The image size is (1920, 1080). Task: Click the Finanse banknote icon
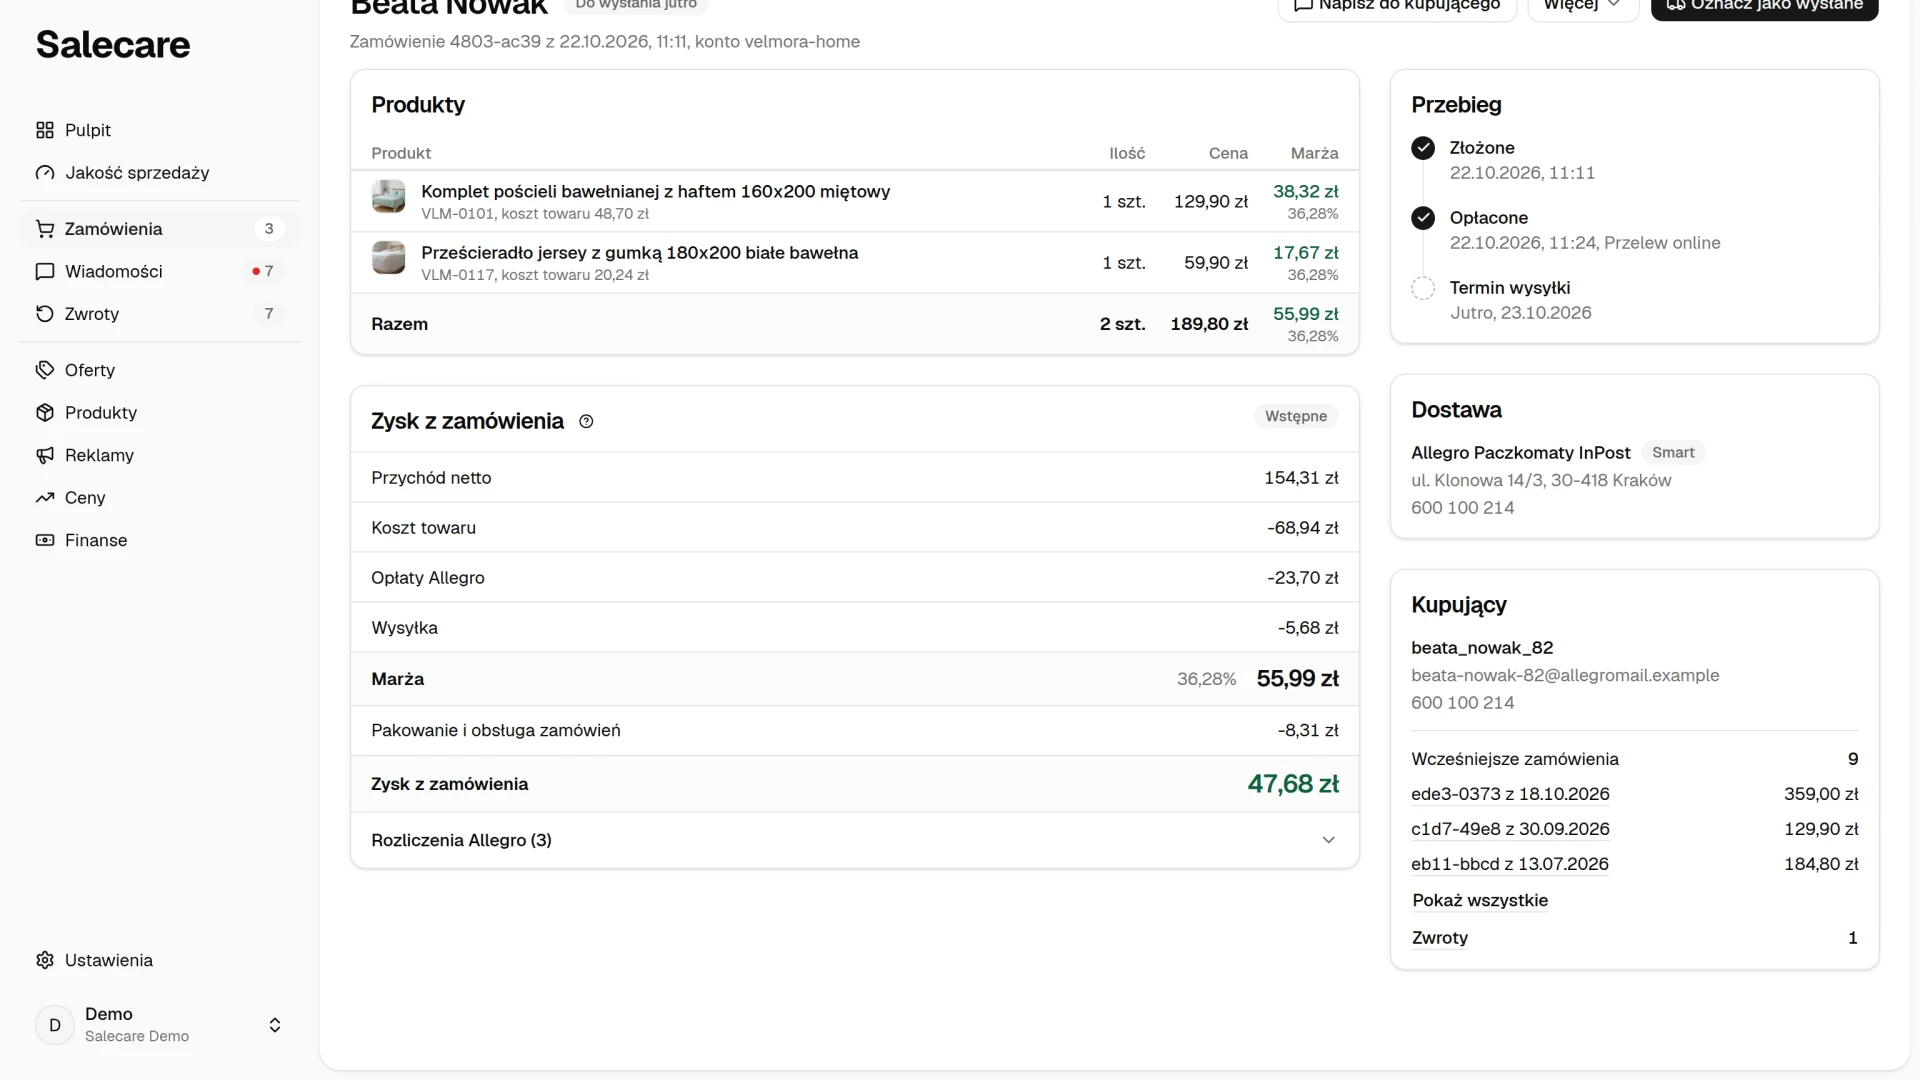[x=45, y=540]
